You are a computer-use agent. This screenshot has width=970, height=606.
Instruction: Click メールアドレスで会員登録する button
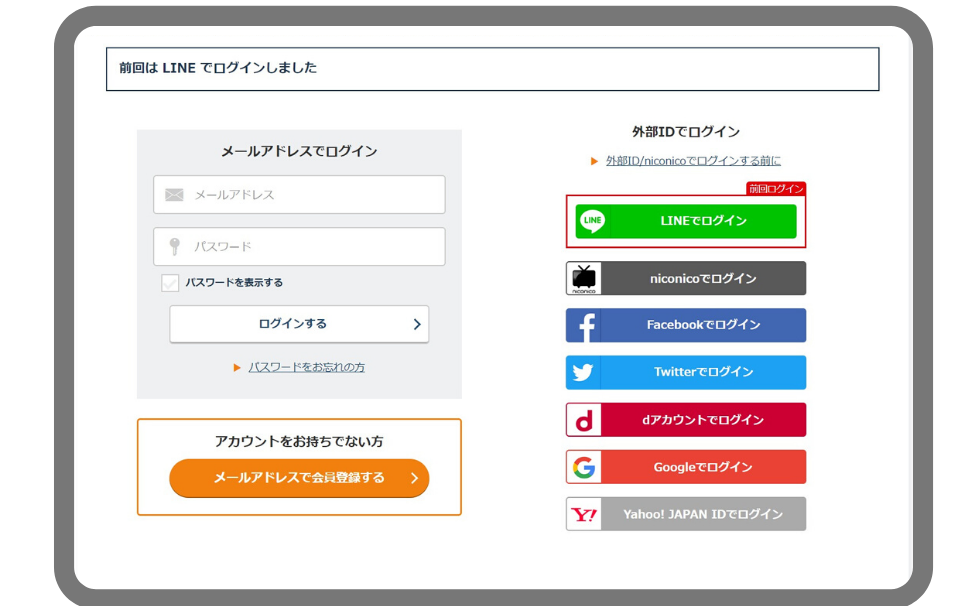(x=299, y=478)
